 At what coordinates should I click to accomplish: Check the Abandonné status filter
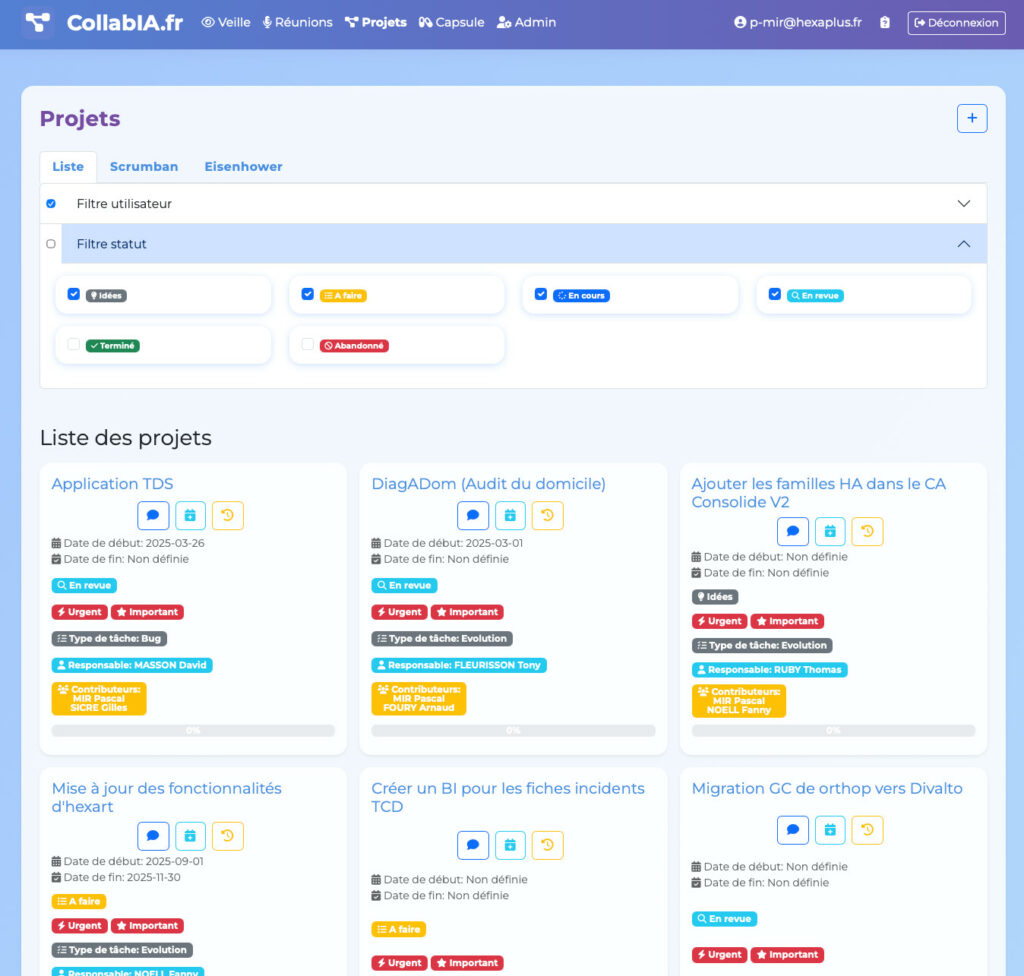(x=307, y=345)
